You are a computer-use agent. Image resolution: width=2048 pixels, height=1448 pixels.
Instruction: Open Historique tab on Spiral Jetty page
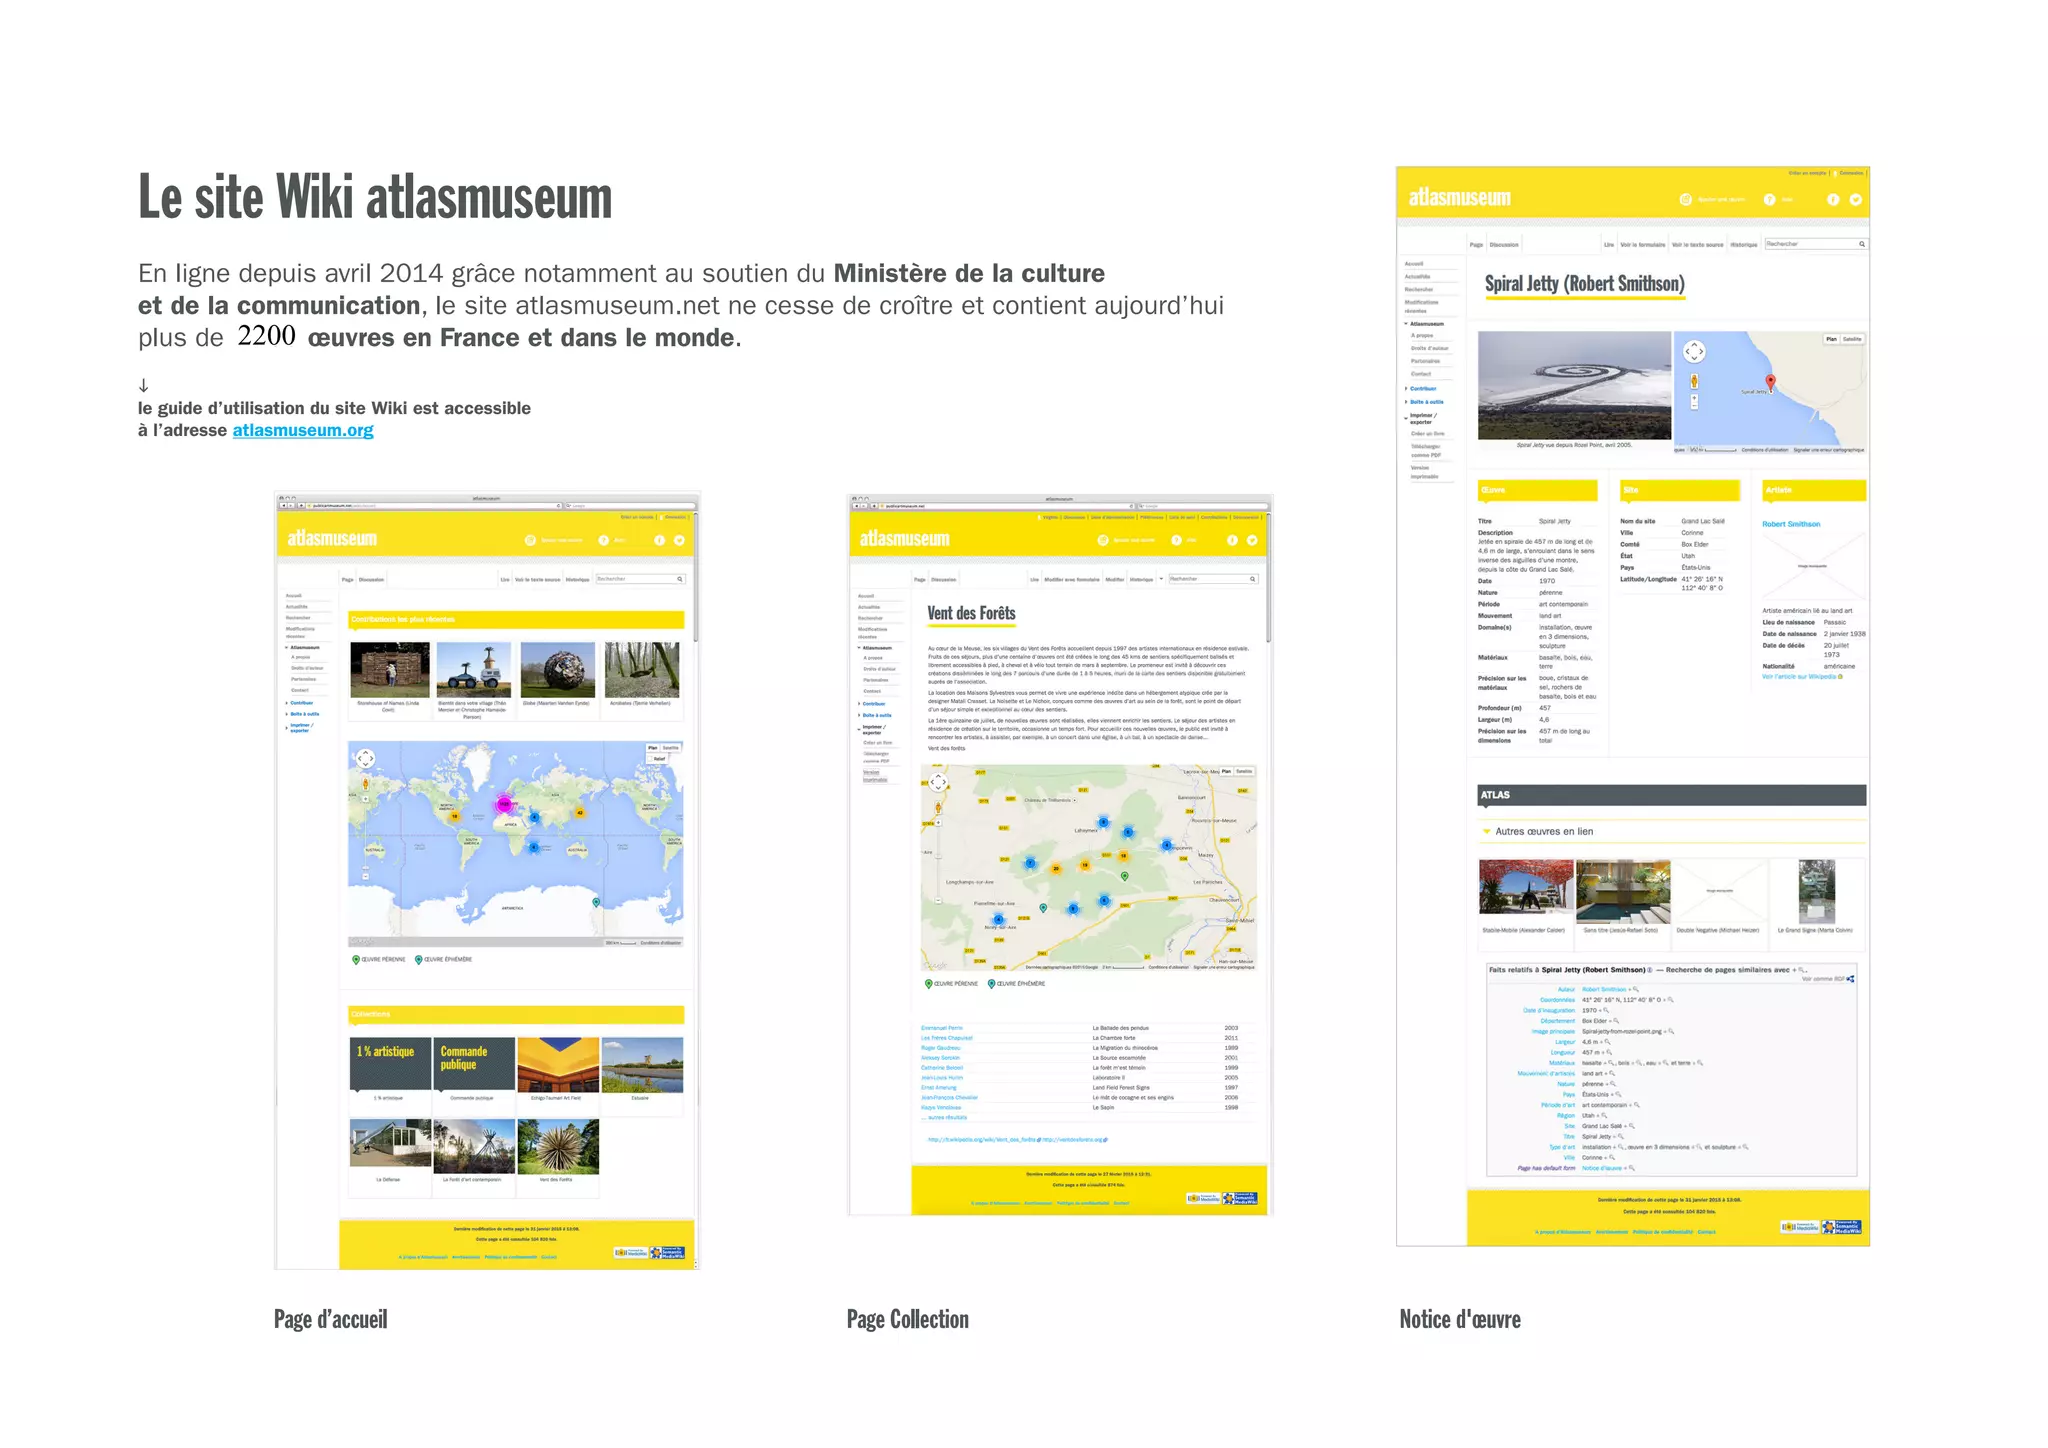click(x=1744, y=245)
